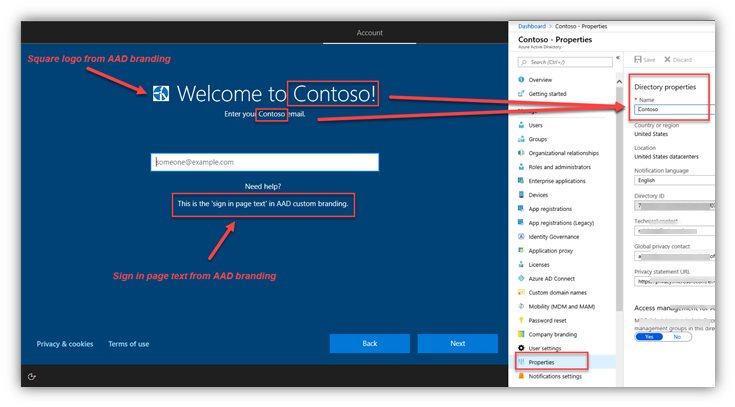The image size is (735, 407).
Task: Open the Notification language dropdown
Action: [x=675, y=181]
